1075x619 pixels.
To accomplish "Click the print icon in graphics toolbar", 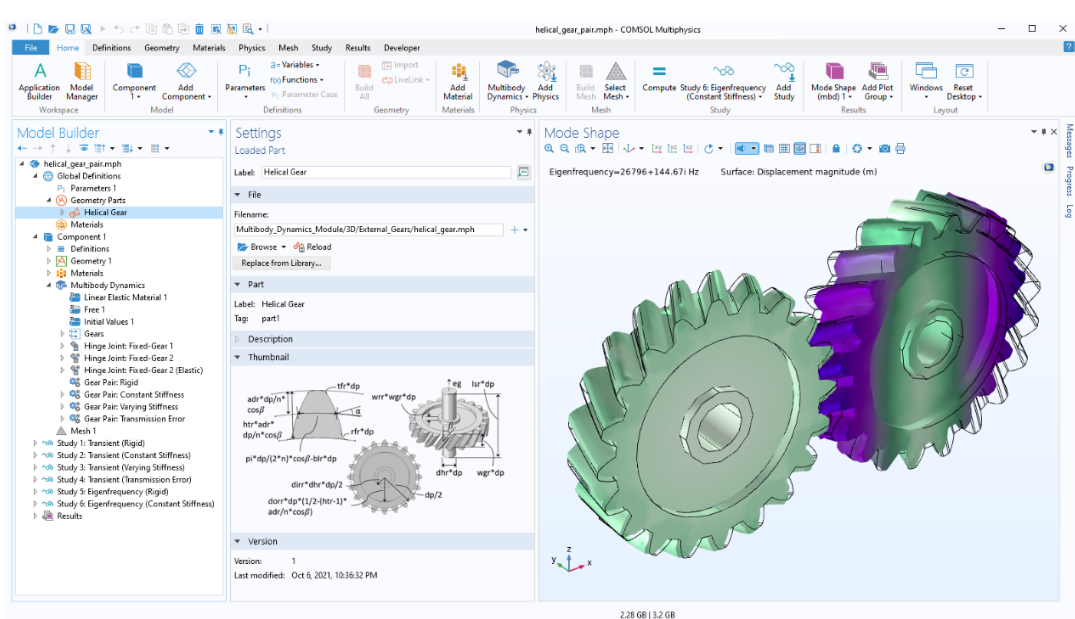I will (900, 149).
